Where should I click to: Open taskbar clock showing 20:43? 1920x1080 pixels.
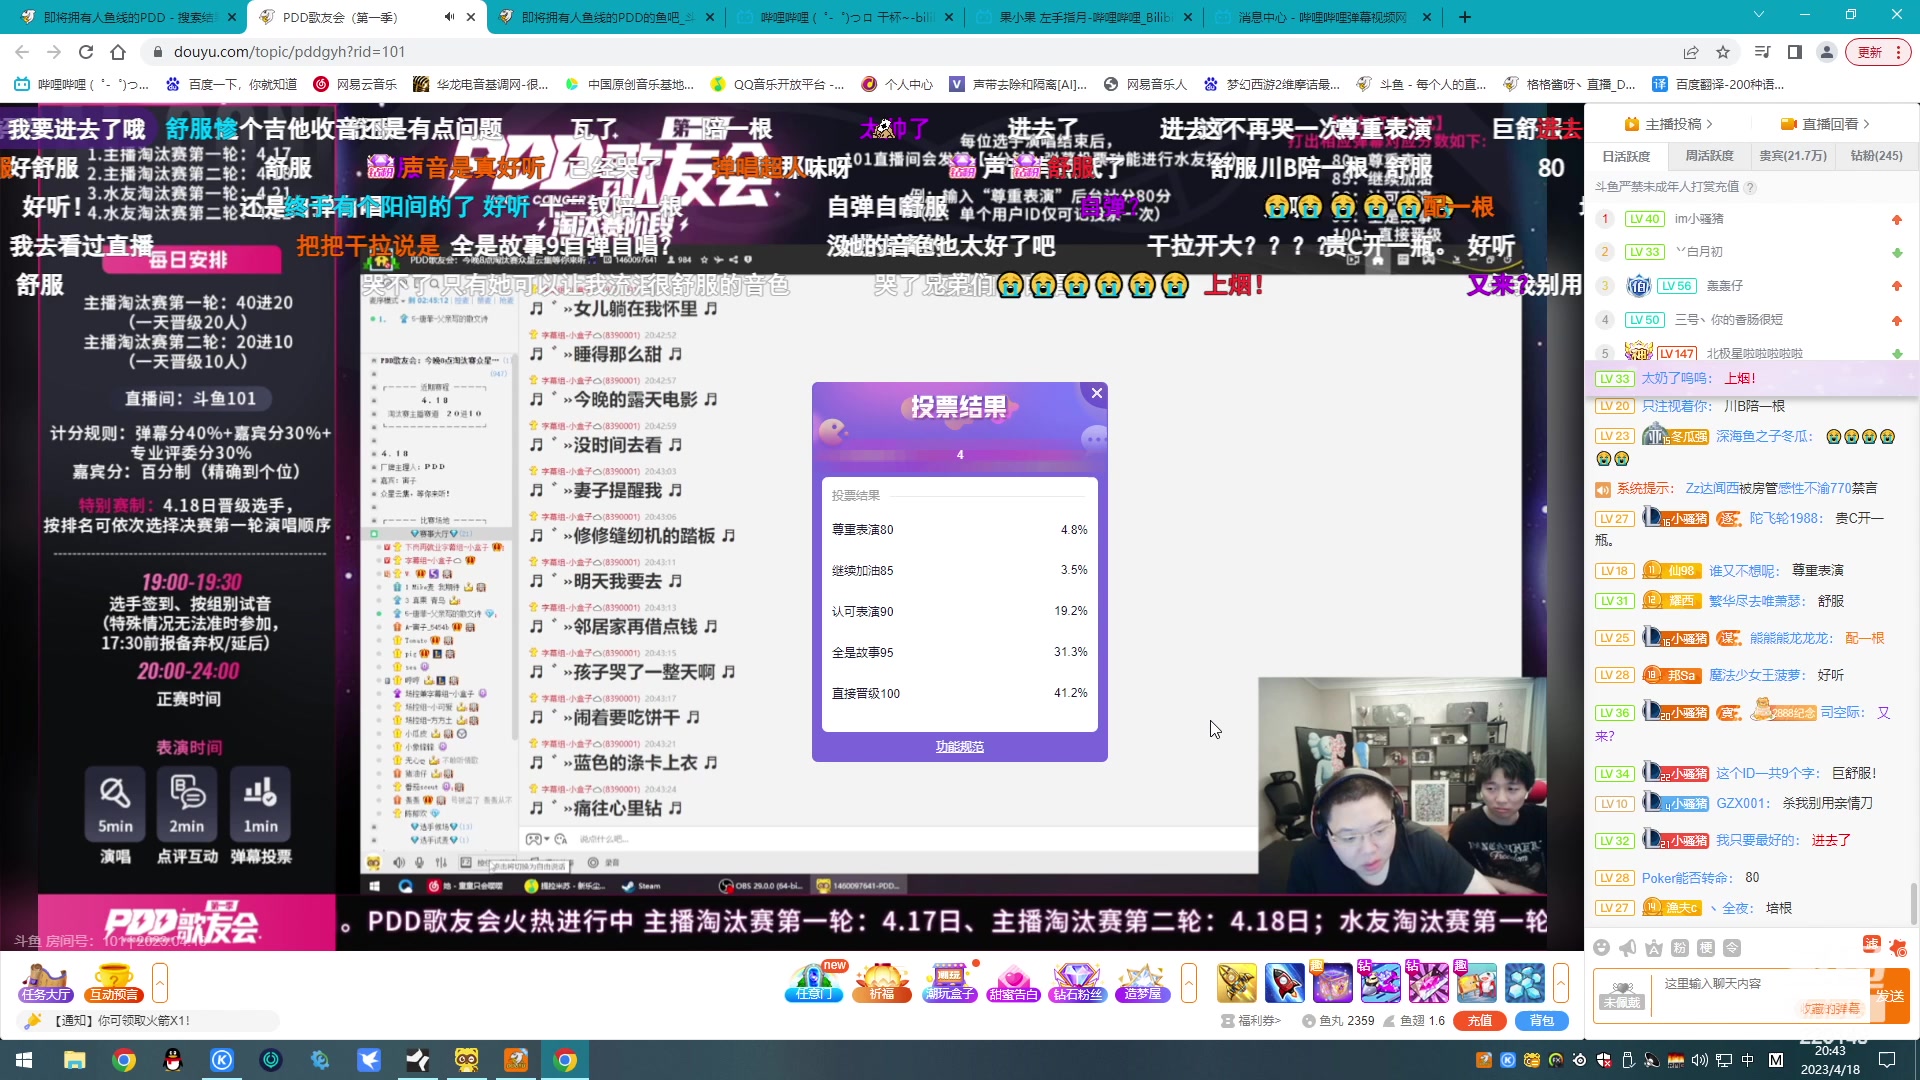point(1830,1060)
